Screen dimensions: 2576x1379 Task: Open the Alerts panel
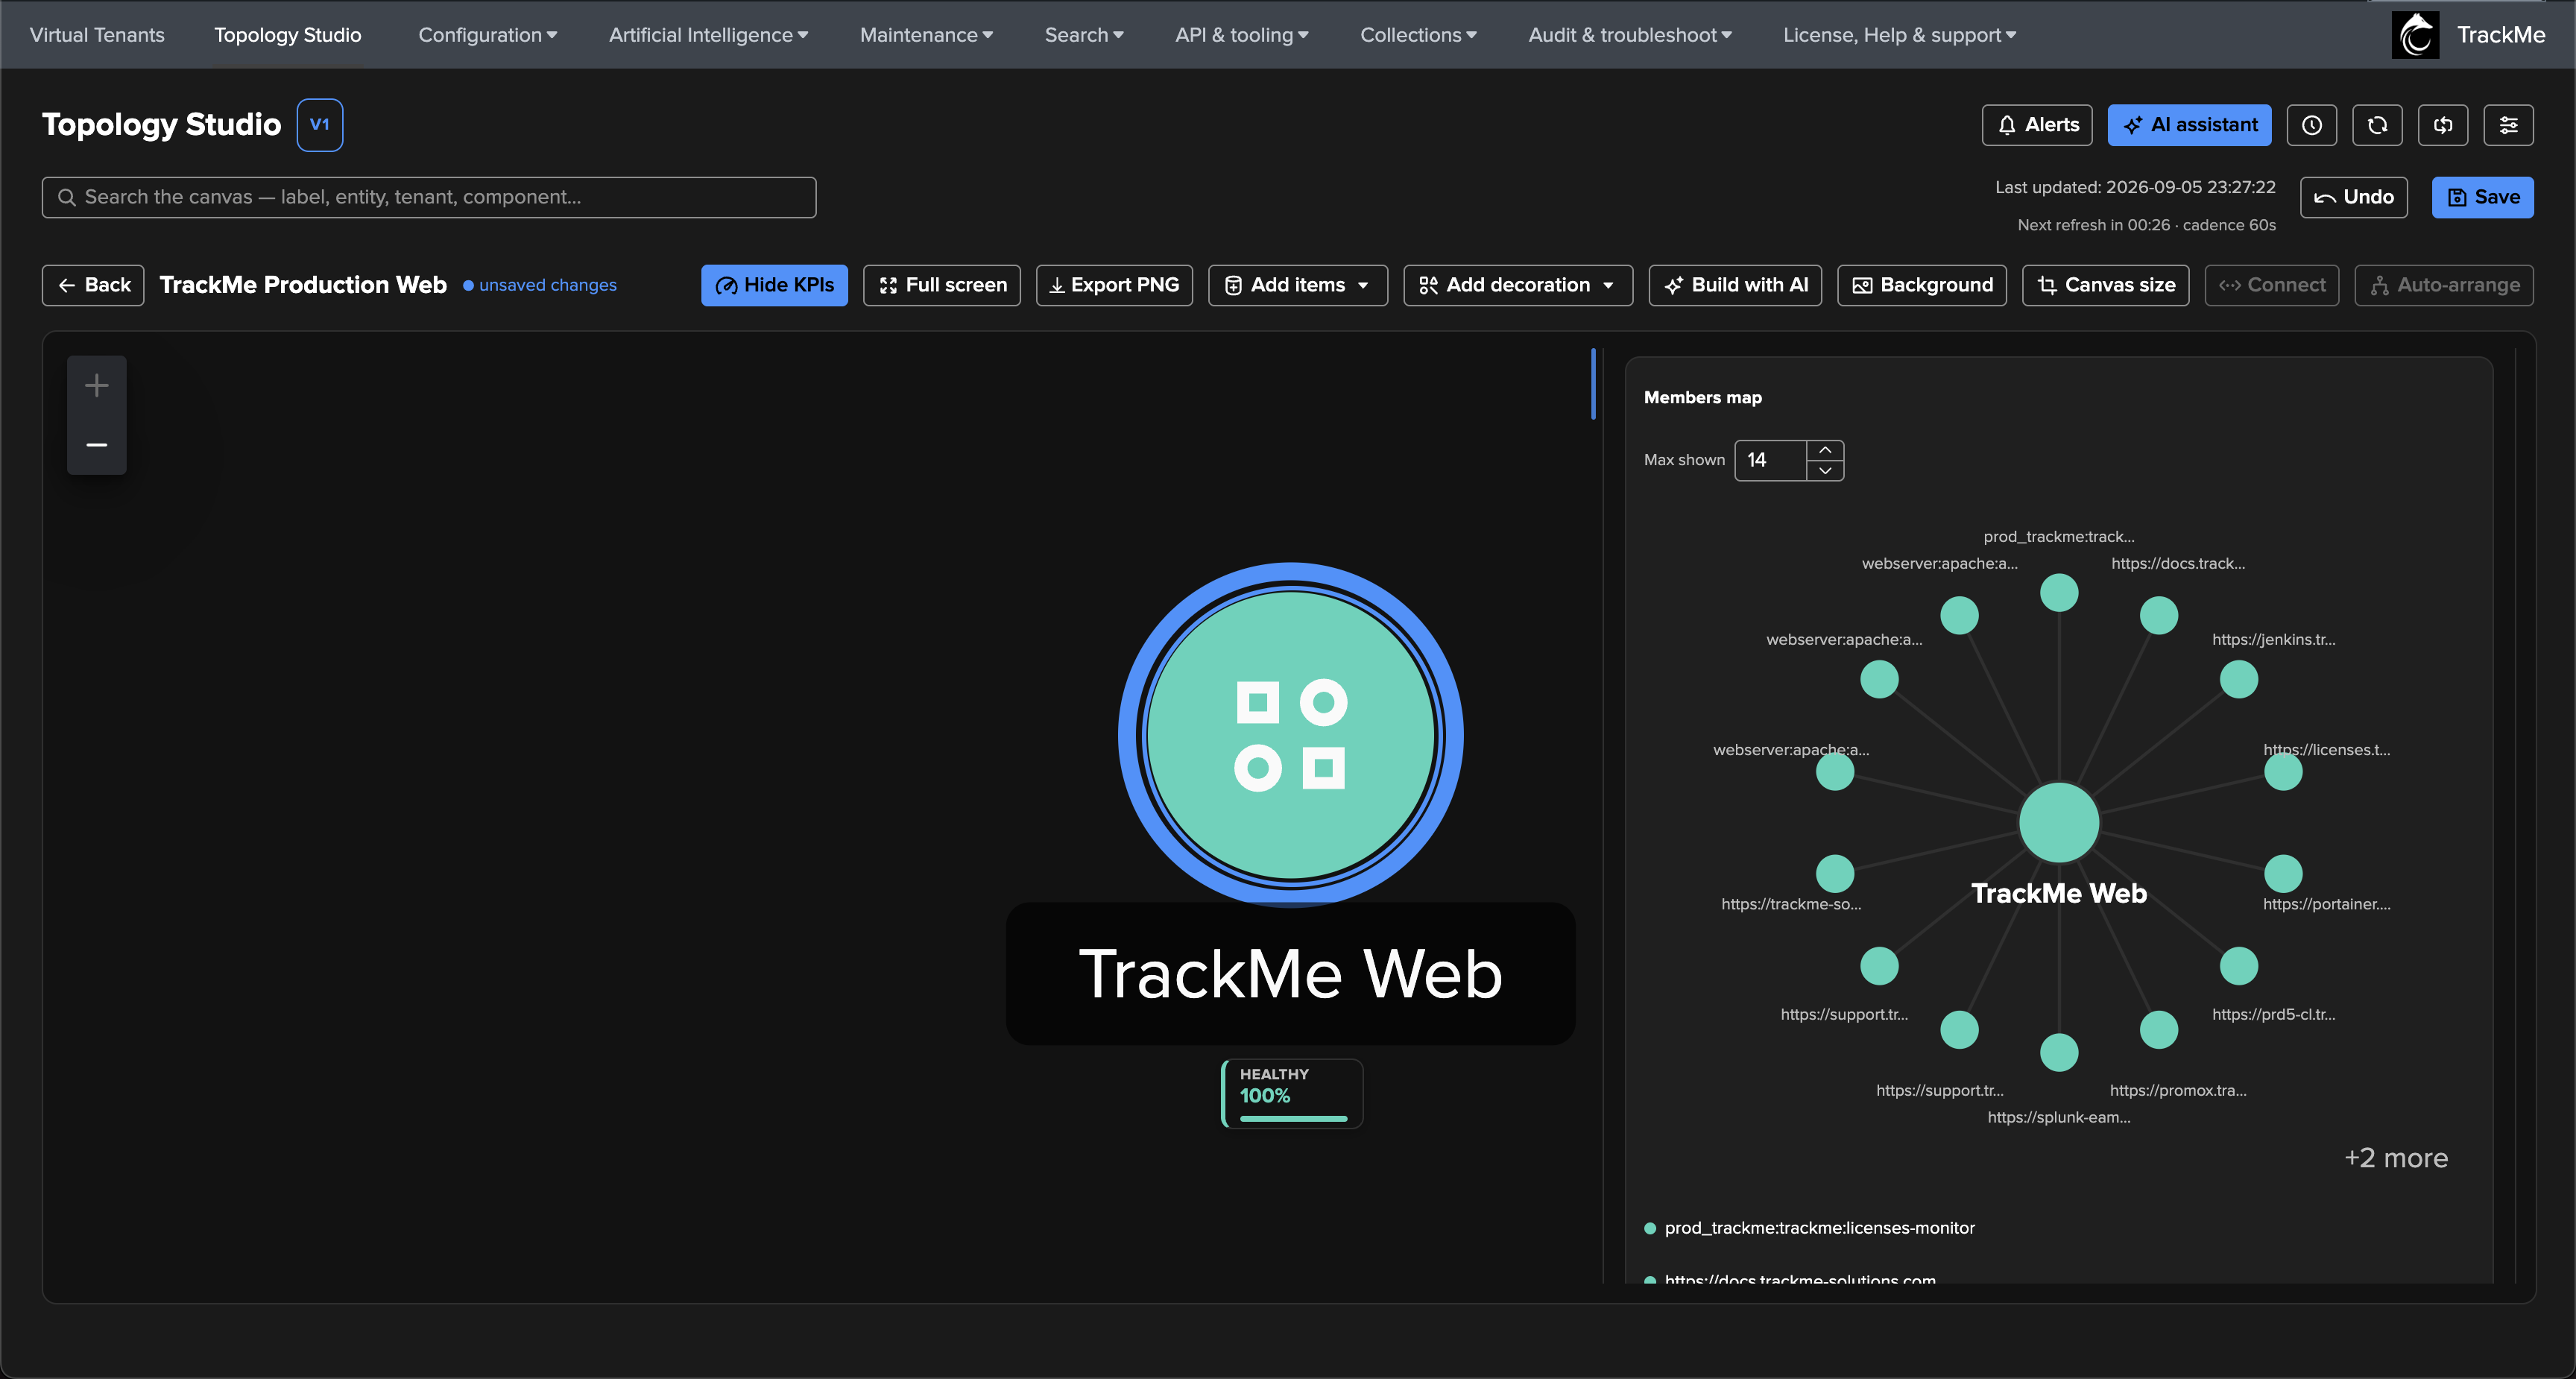2037,125
